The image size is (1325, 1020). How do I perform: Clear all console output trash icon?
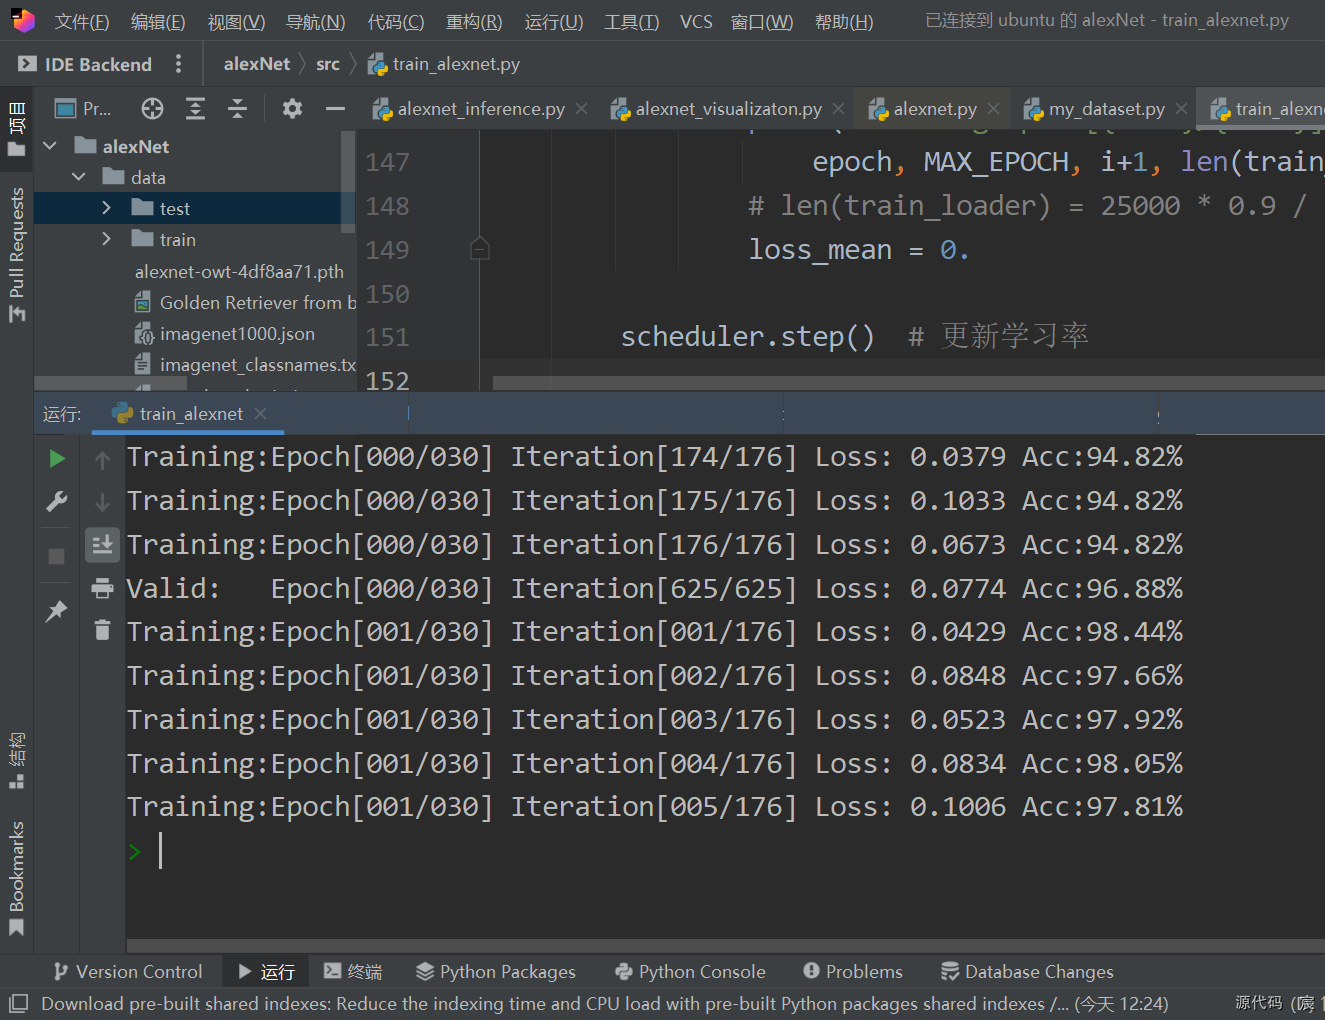coord(102,630)
